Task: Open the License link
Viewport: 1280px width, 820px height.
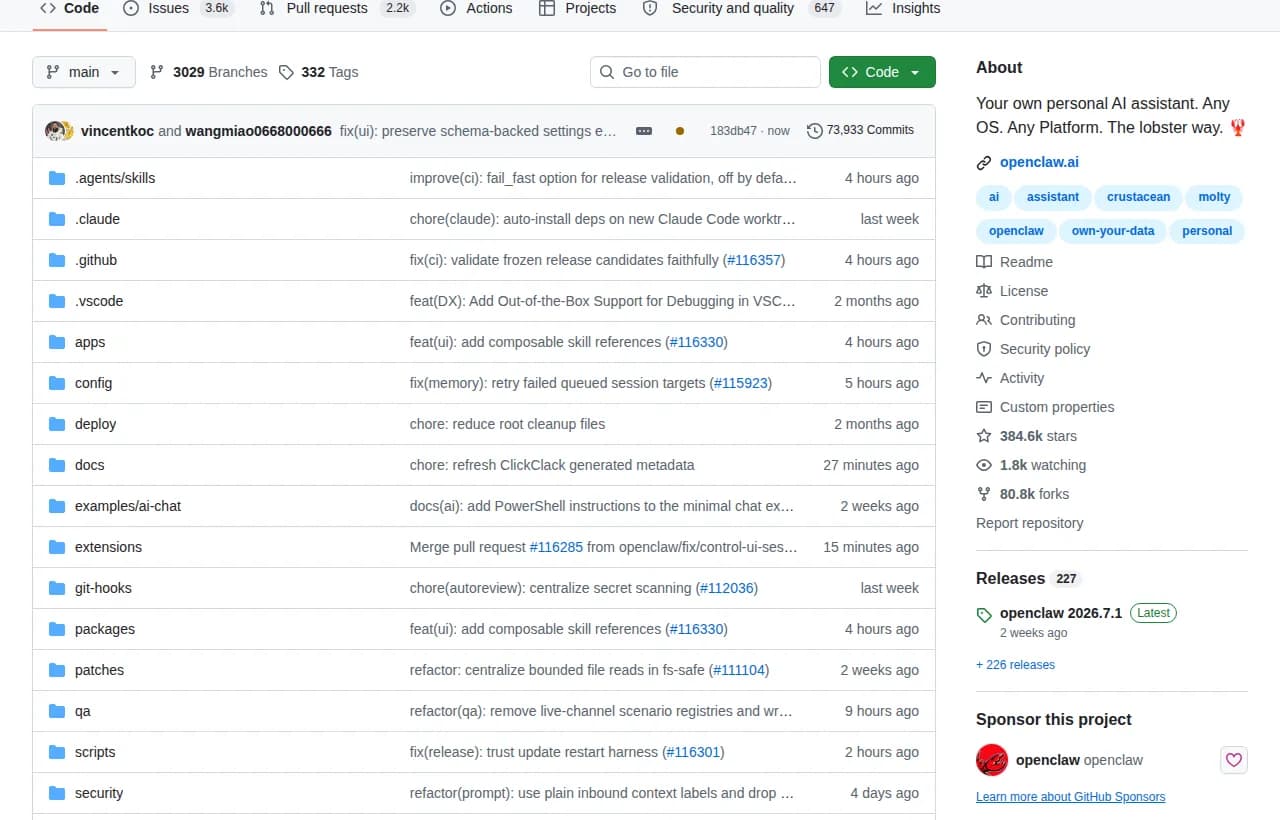Action: click(1012, 291)
